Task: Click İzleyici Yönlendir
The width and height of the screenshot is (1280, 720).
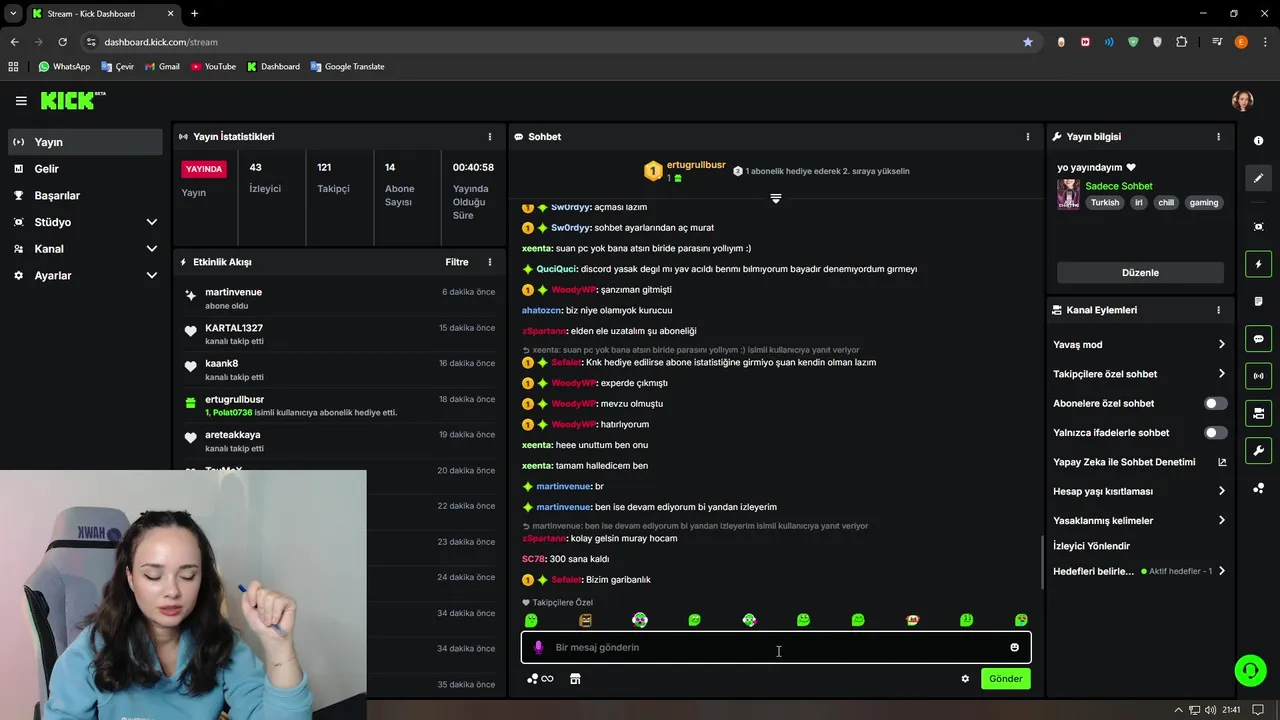Action: 1091,546
